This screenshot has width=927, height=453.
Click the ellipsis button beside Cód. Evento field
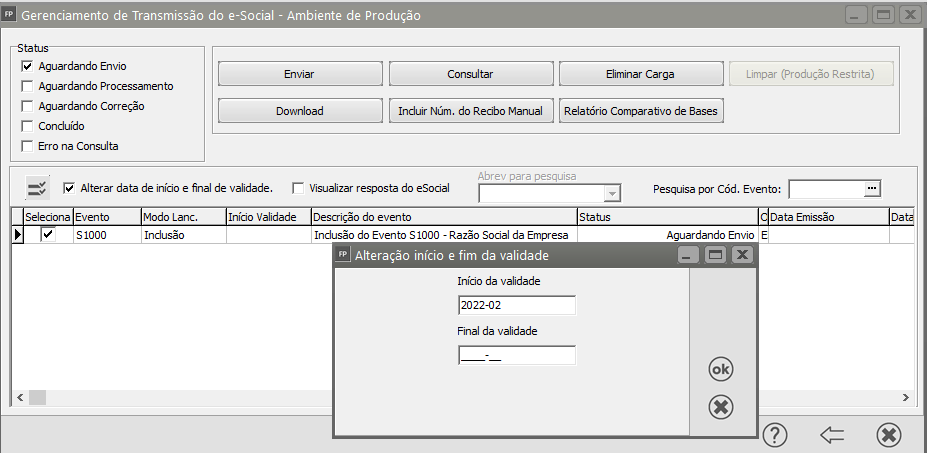point(871,188)
